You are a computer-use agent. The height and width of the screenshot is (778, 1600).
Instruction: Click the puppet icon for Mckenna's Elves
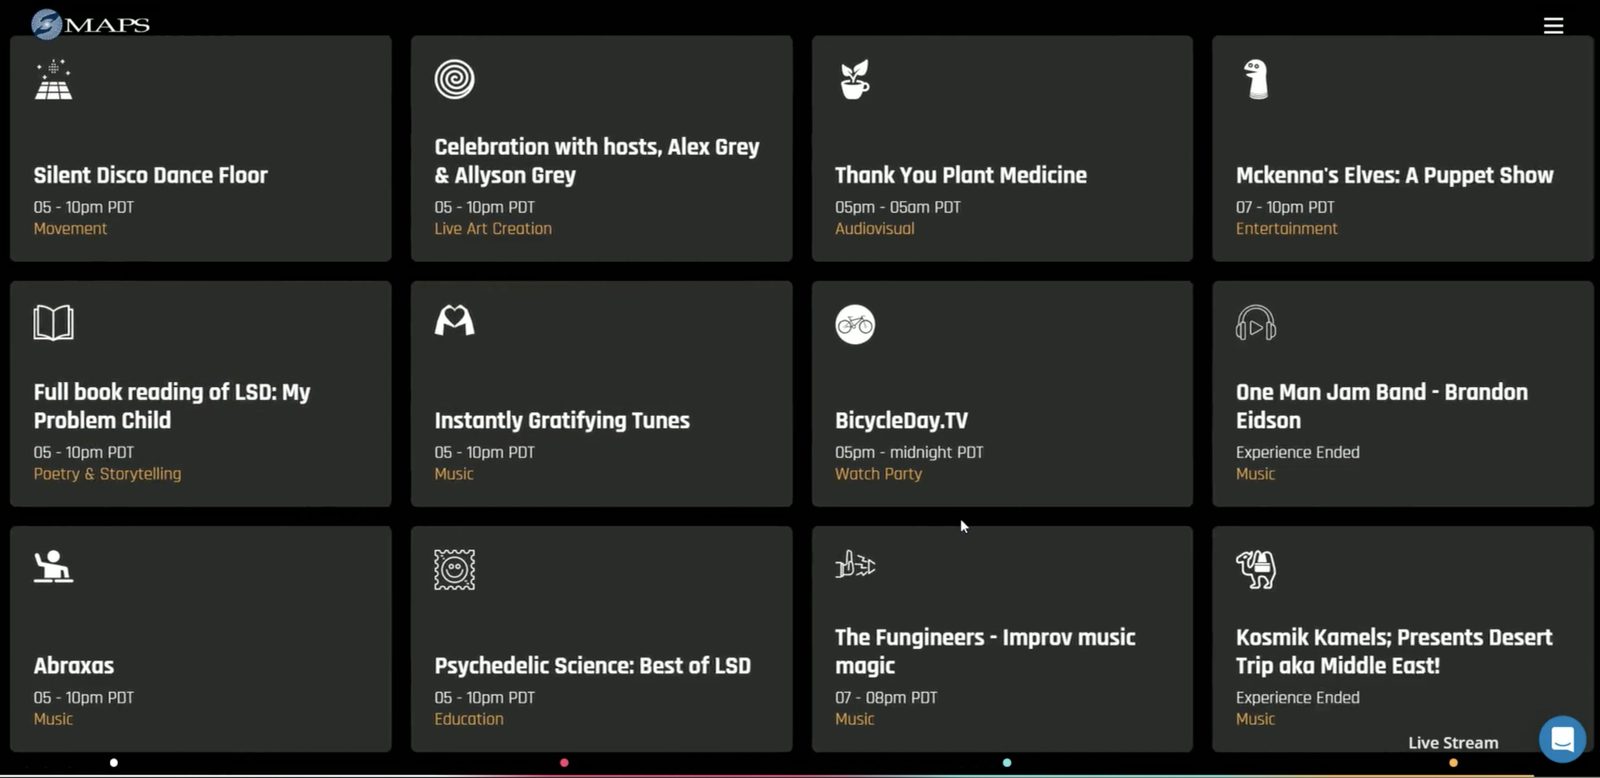[x=1256, y=80]
